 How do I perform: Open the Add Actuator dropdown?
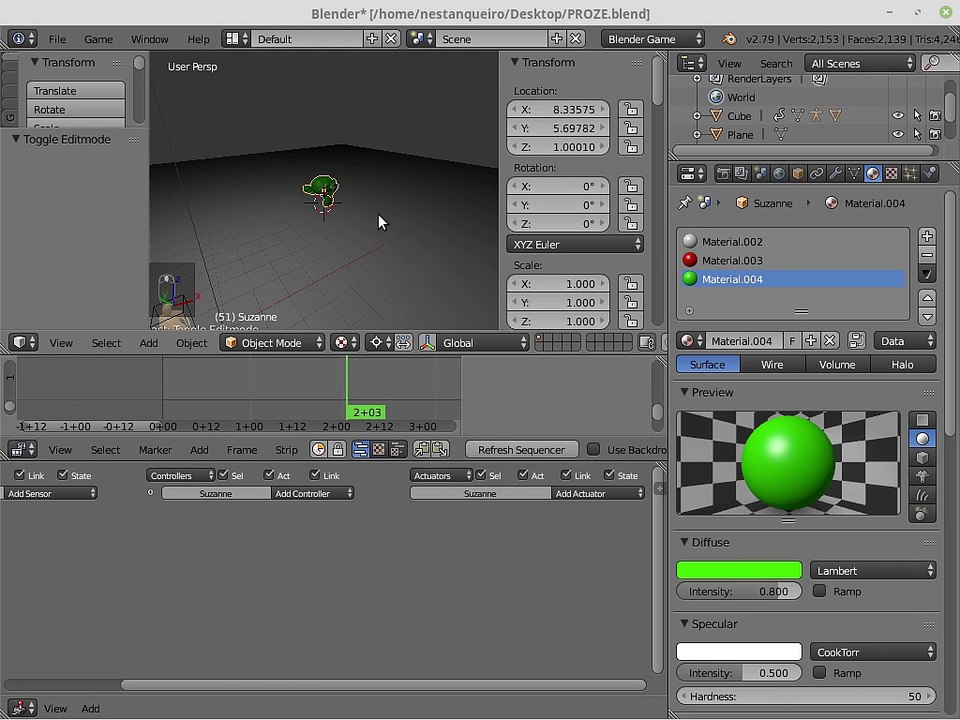598,493
